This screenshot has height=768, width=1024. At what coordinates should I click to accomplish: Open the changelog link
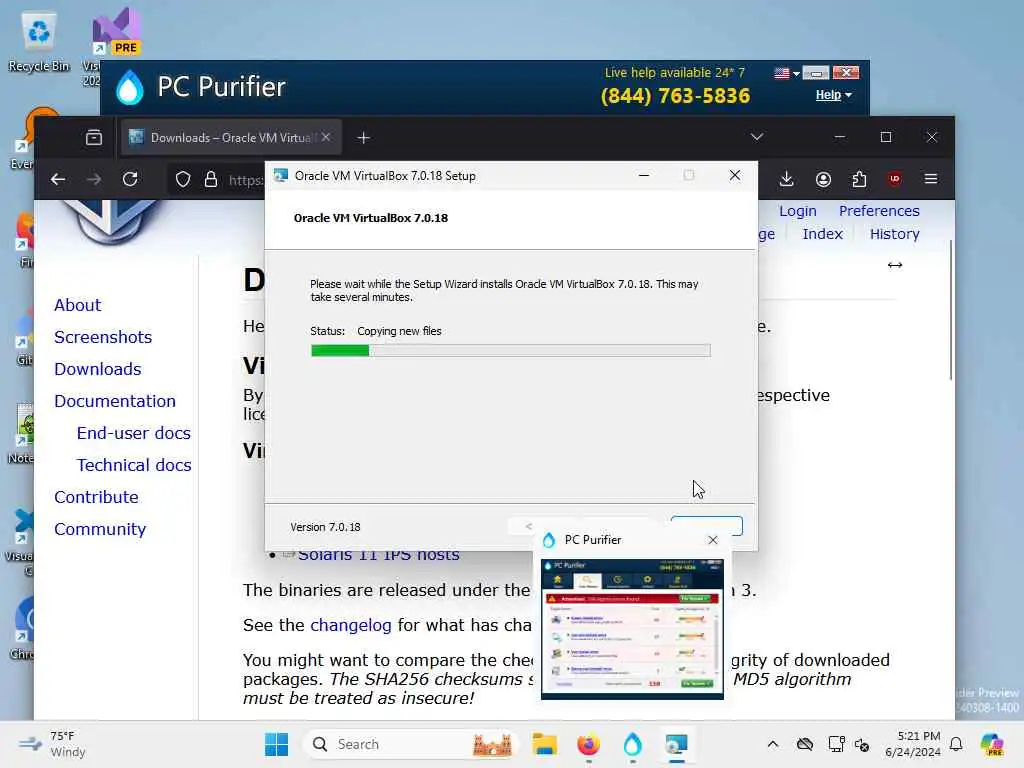[351, 625]
